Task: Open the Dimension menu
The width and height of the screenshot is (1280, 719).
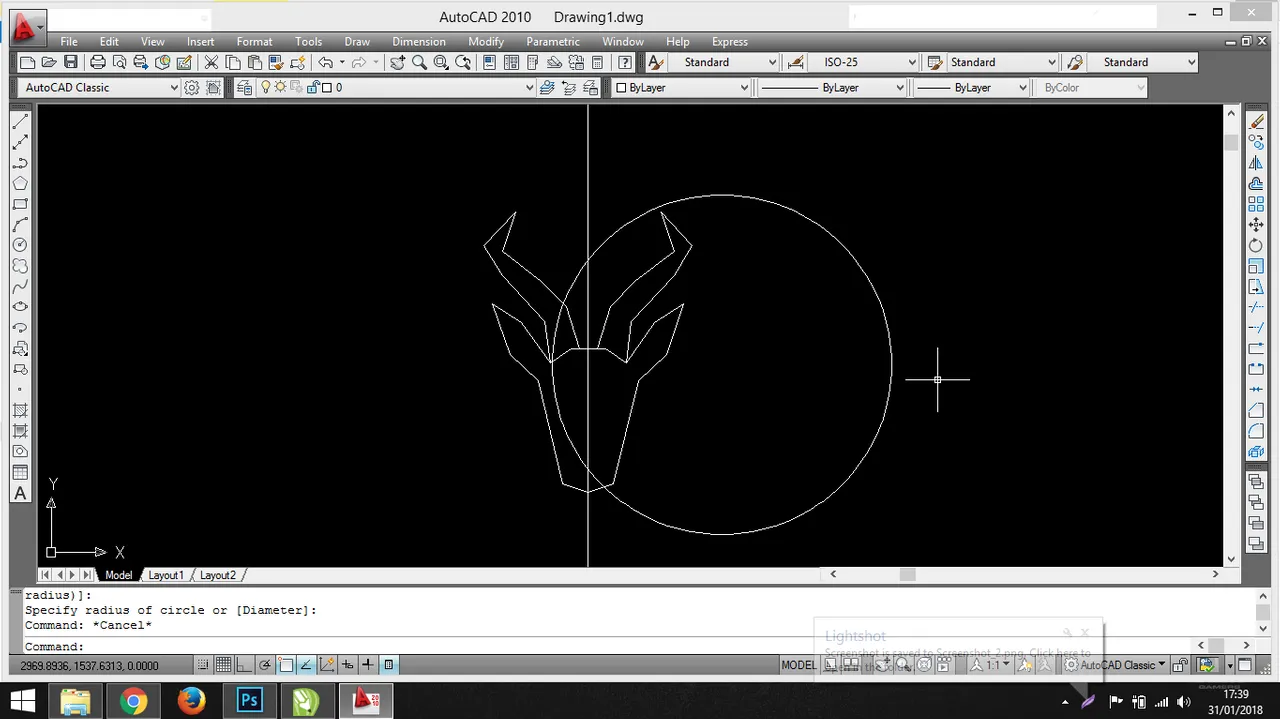Action: (x=419, y=41)
